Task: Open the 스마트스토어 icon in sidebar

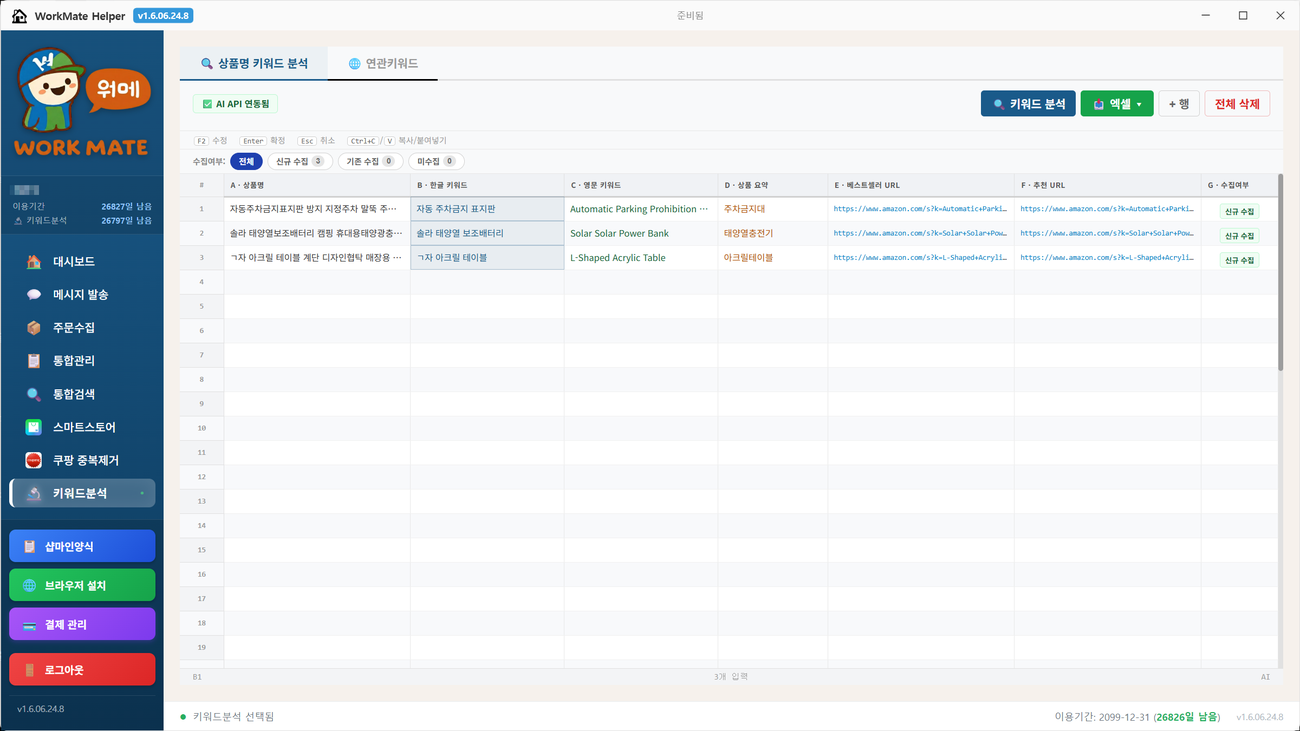Action: tap(34, 427)
